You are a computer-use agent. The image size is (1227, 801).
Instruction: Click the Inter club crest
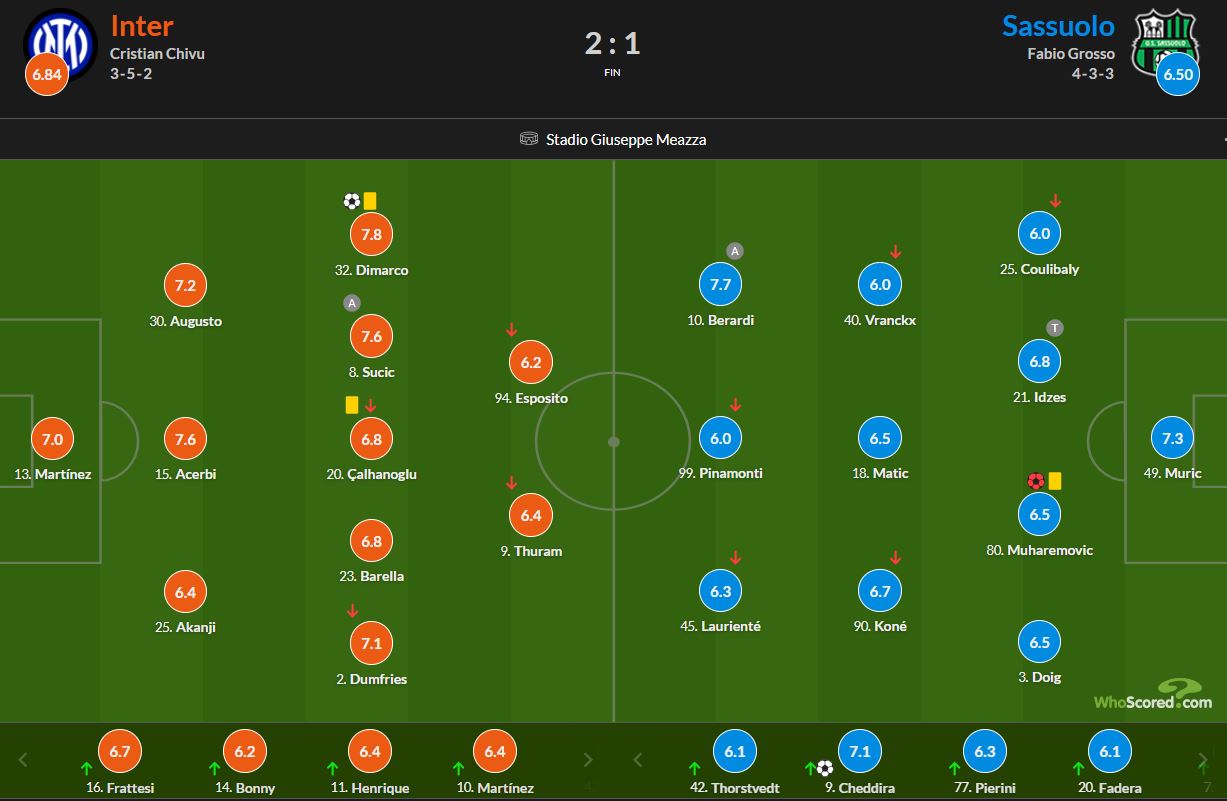[x=55, y=40]
